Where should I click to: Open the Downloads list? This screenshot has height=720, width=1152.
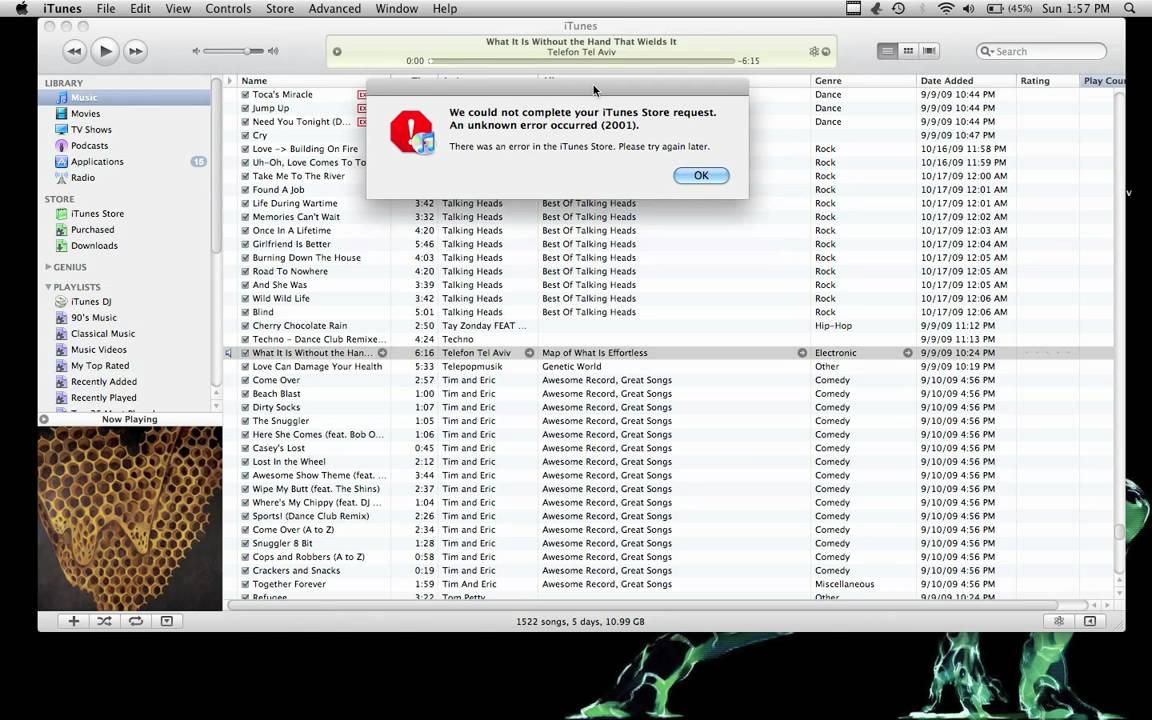coord(94,246)
